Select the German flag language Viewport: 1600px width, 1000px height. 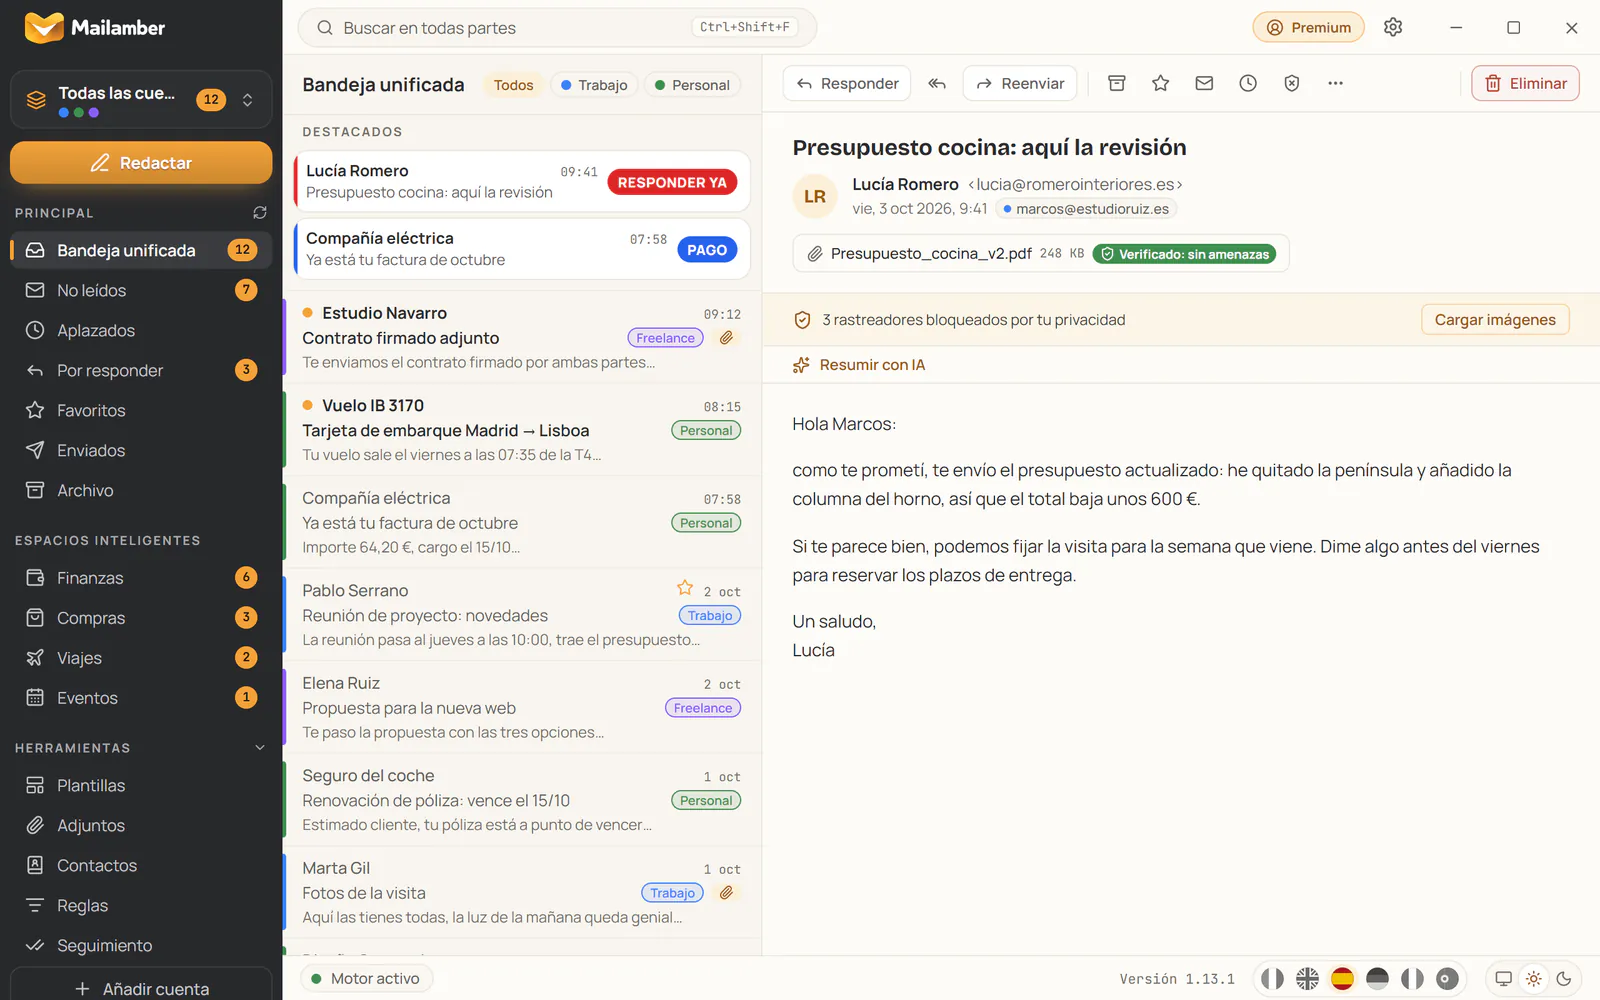click(1377, 979)
